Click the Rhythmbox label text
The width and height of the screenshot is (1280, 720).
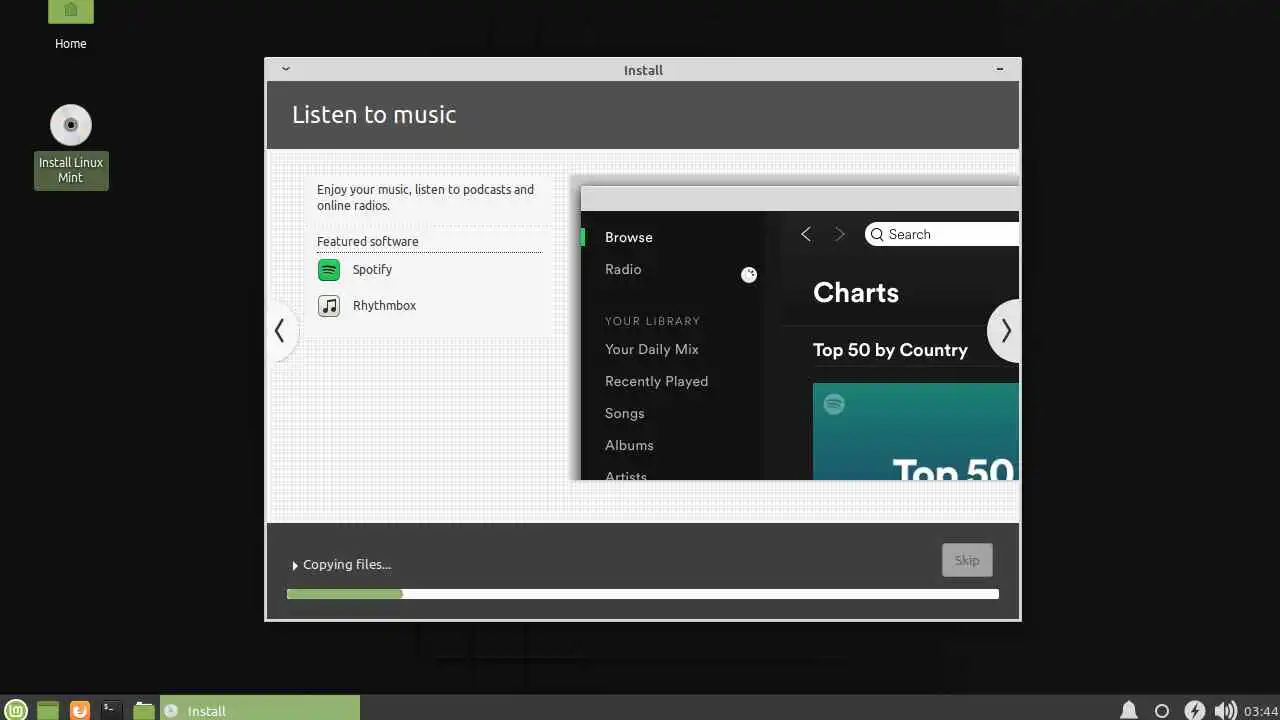384,306
